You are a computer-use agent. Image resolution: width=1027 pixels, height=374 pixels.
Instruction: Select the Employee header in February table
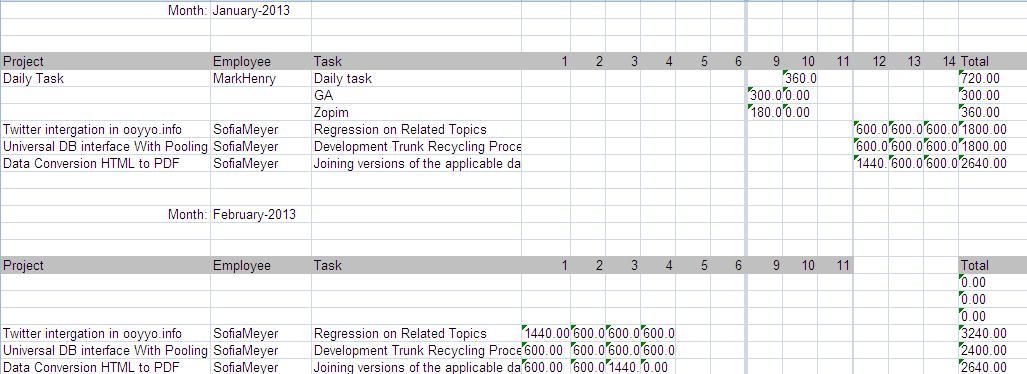coord(261,265)
